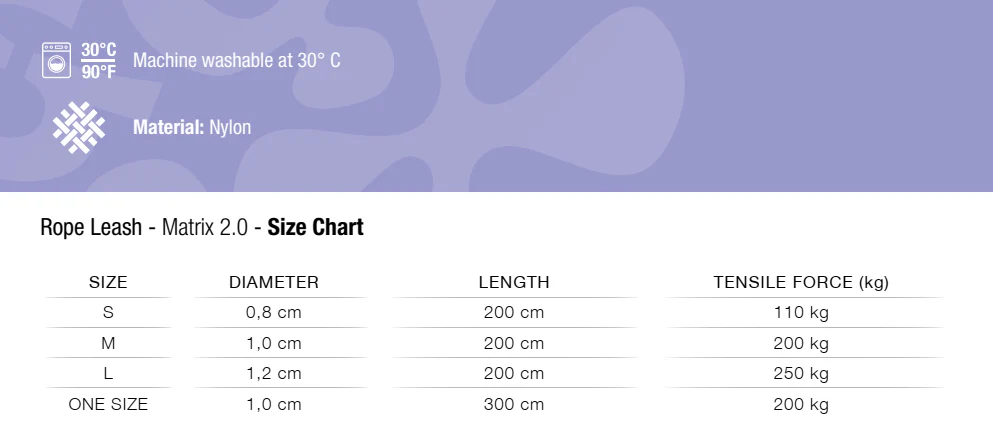Click the 'Rope Leash - Matrix 2.0 - Size Chart' heading
Viewport: 993px width, 430px height.
click(x=202, y=228)
